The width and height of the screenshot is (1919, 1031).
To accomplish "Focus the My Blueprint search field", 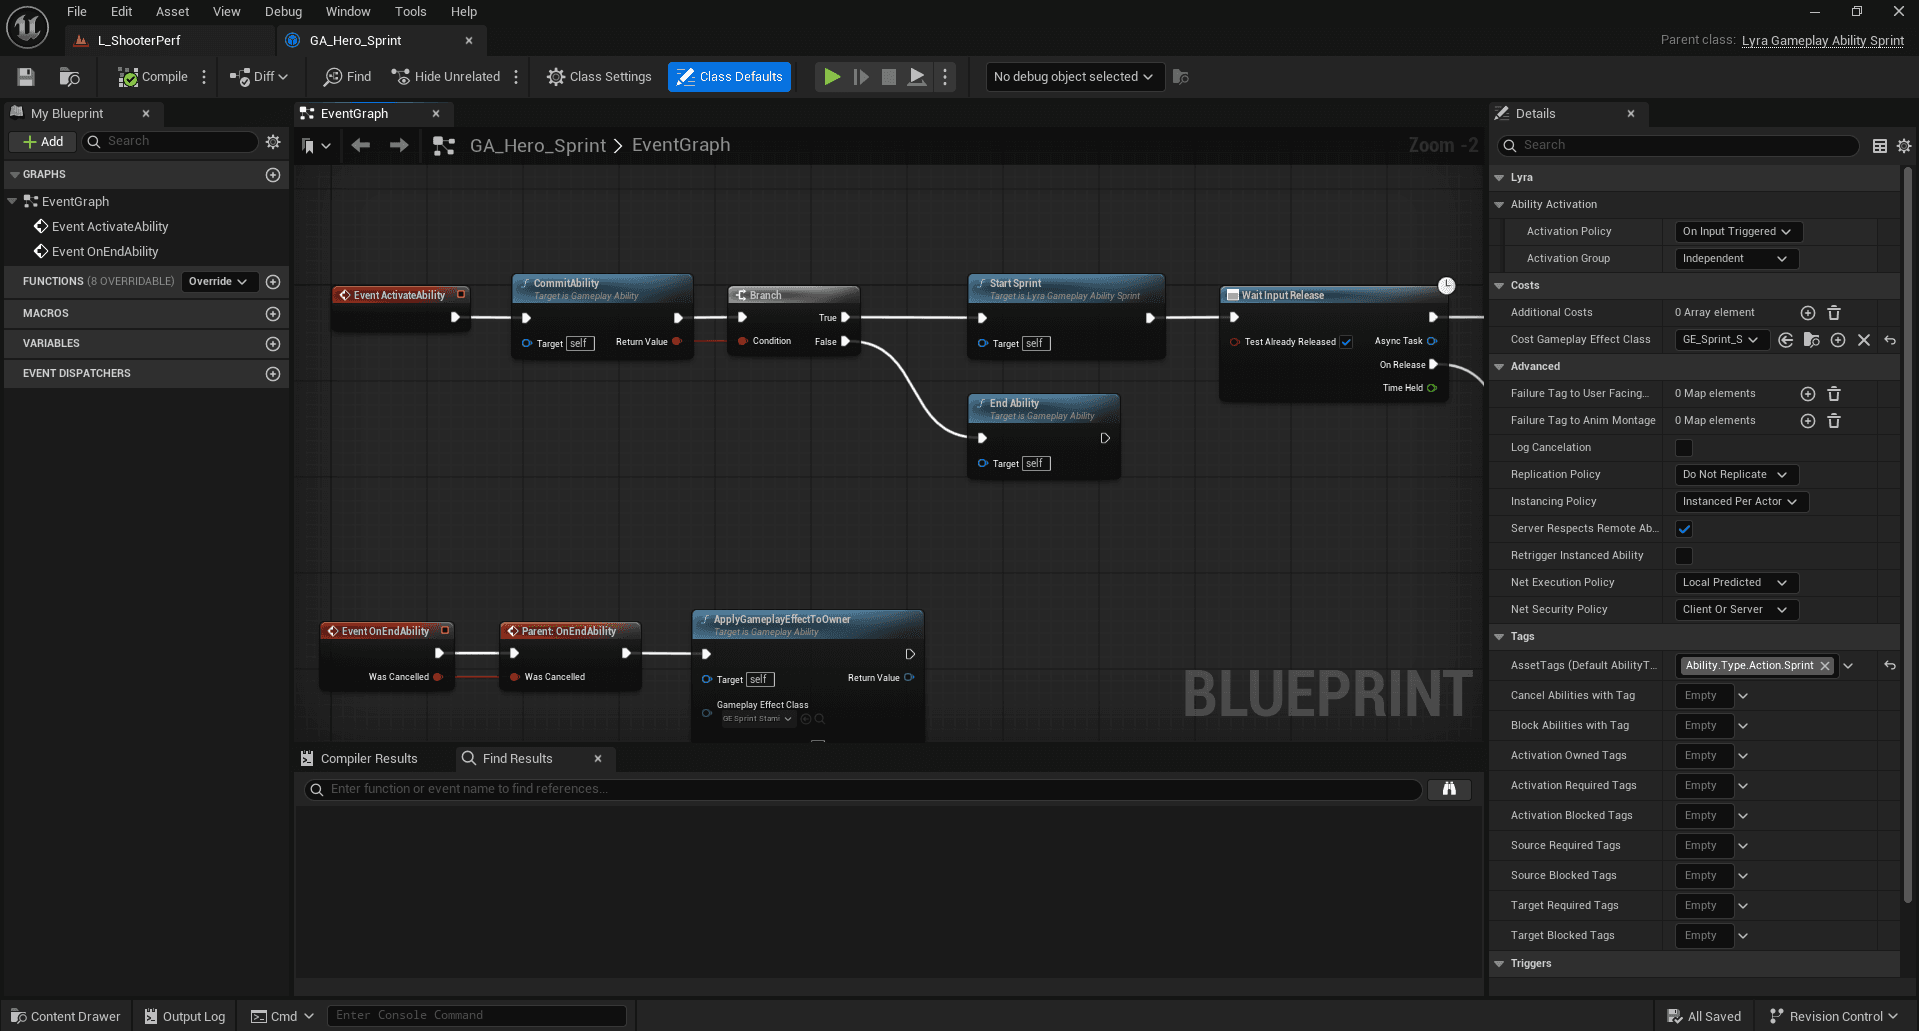I will pyautogui.click(x=169, y=142).
